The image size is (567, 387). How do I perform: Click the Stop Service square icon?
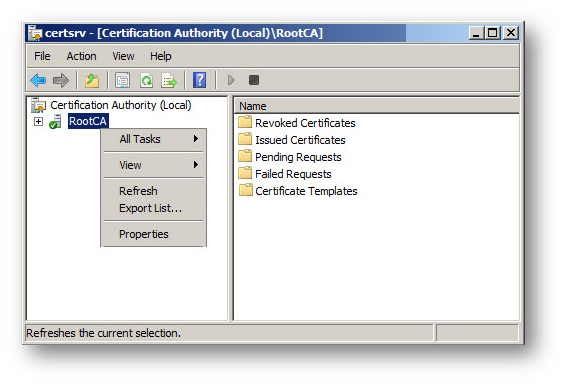(254, 80)
